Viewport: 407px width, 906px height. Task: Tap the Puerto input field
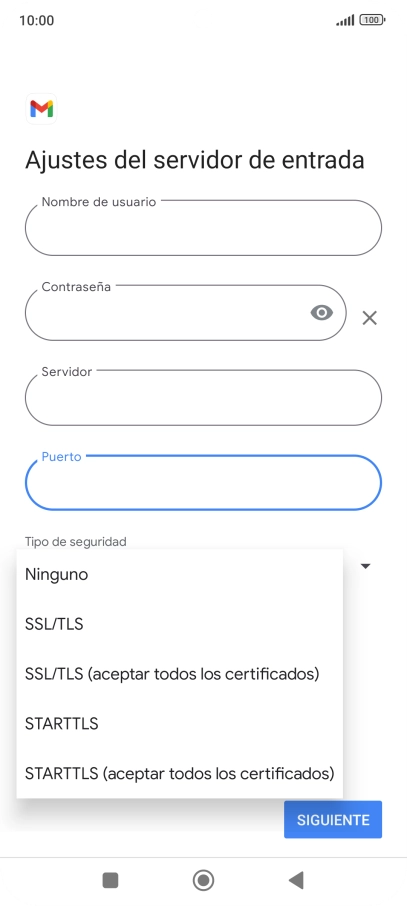pyautogui.click(x=204, y=482)
